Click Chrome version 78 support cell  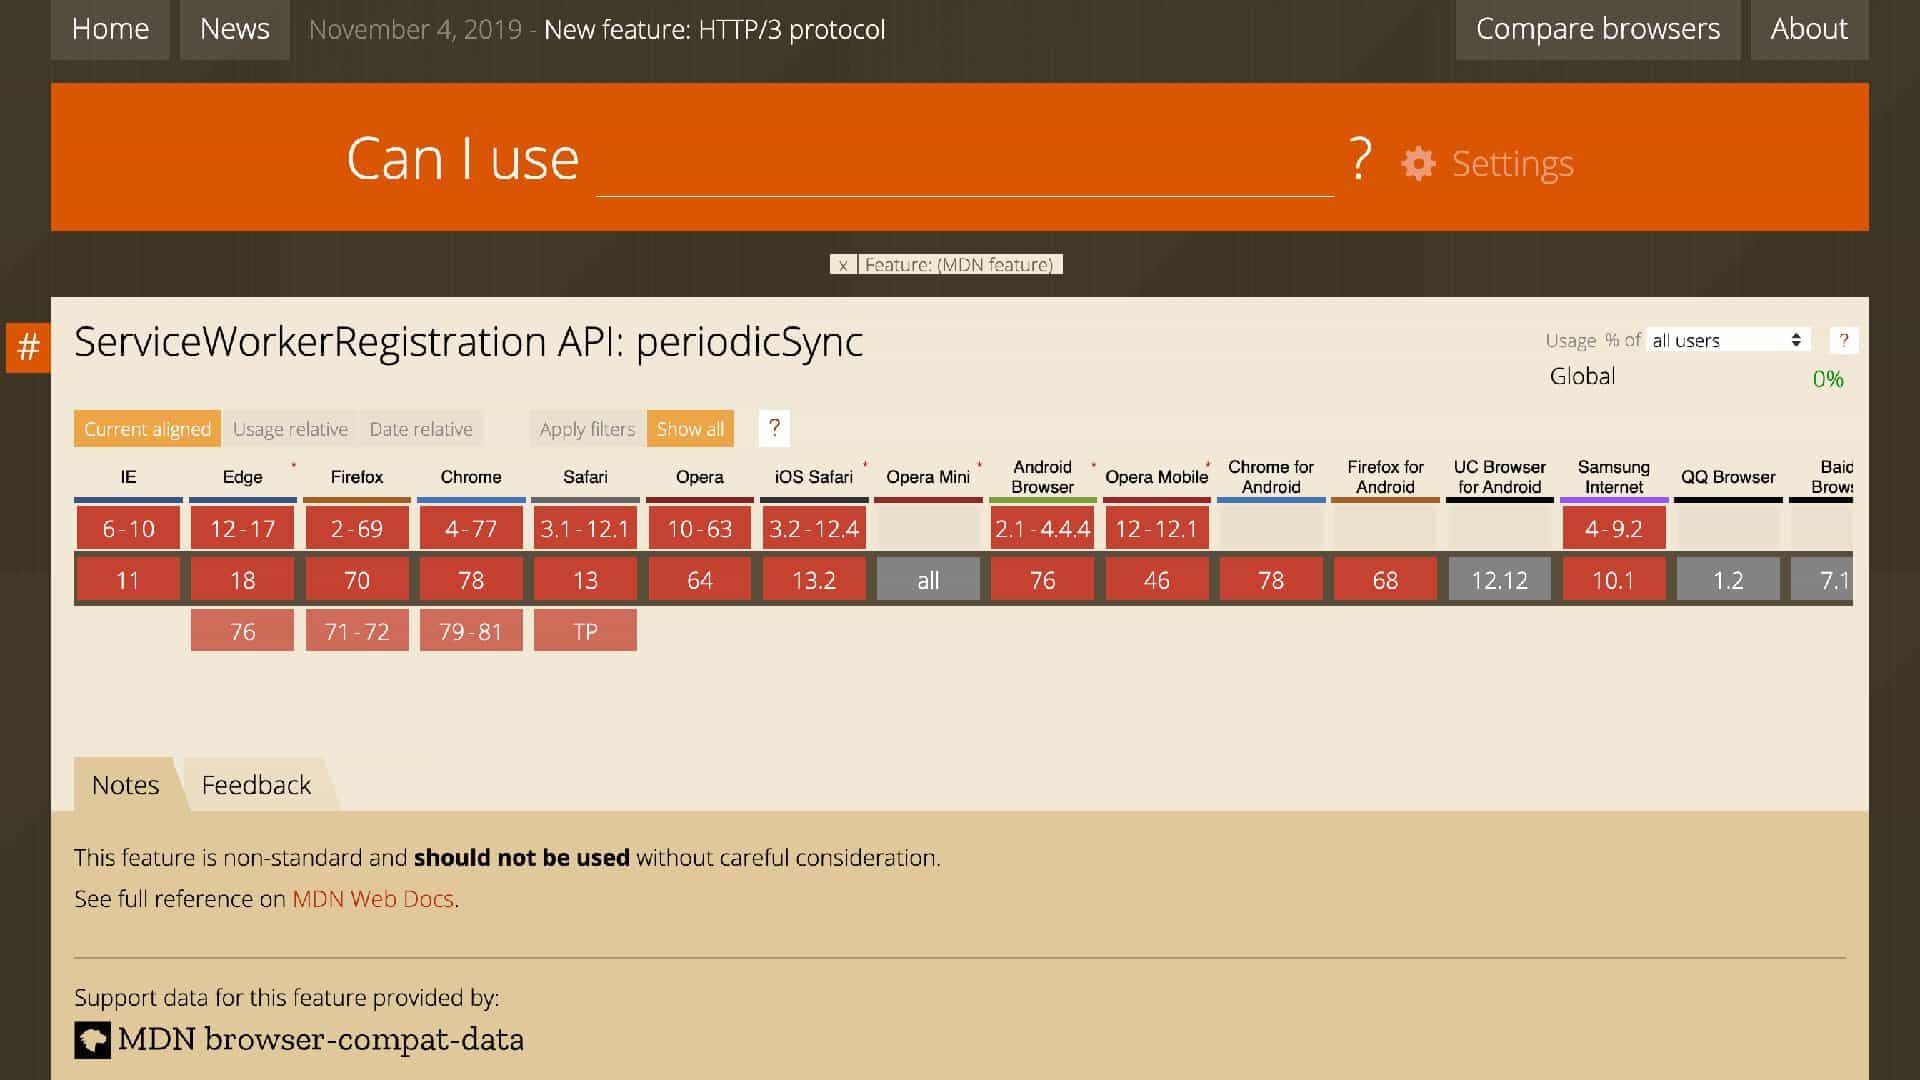[471, 580]
